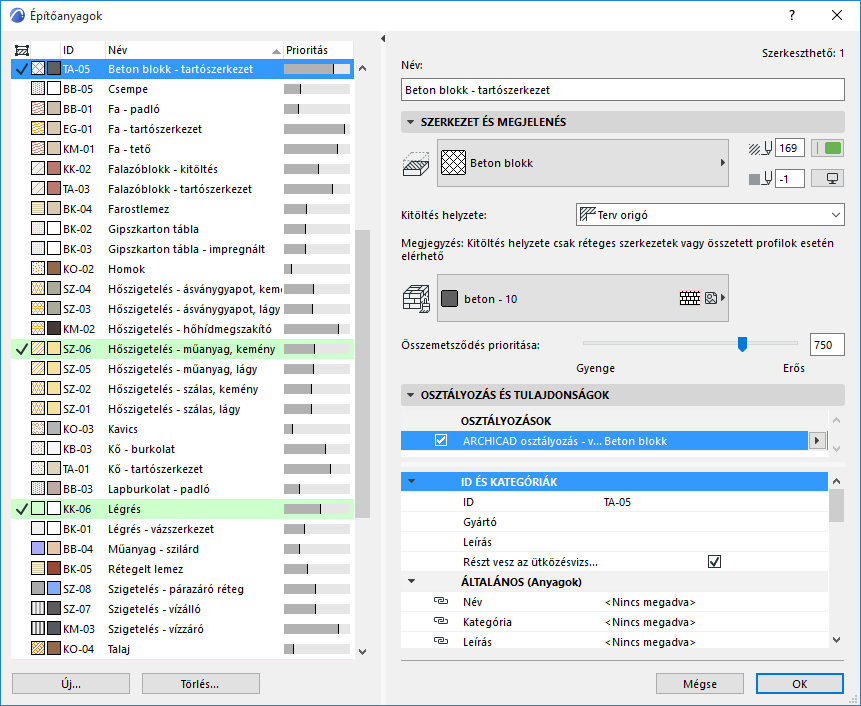The width and height of the screenshot is (861, 706).
Task: Collapse the ID ÉS KATEGÓRIÁK group
Action: (411, 481)
